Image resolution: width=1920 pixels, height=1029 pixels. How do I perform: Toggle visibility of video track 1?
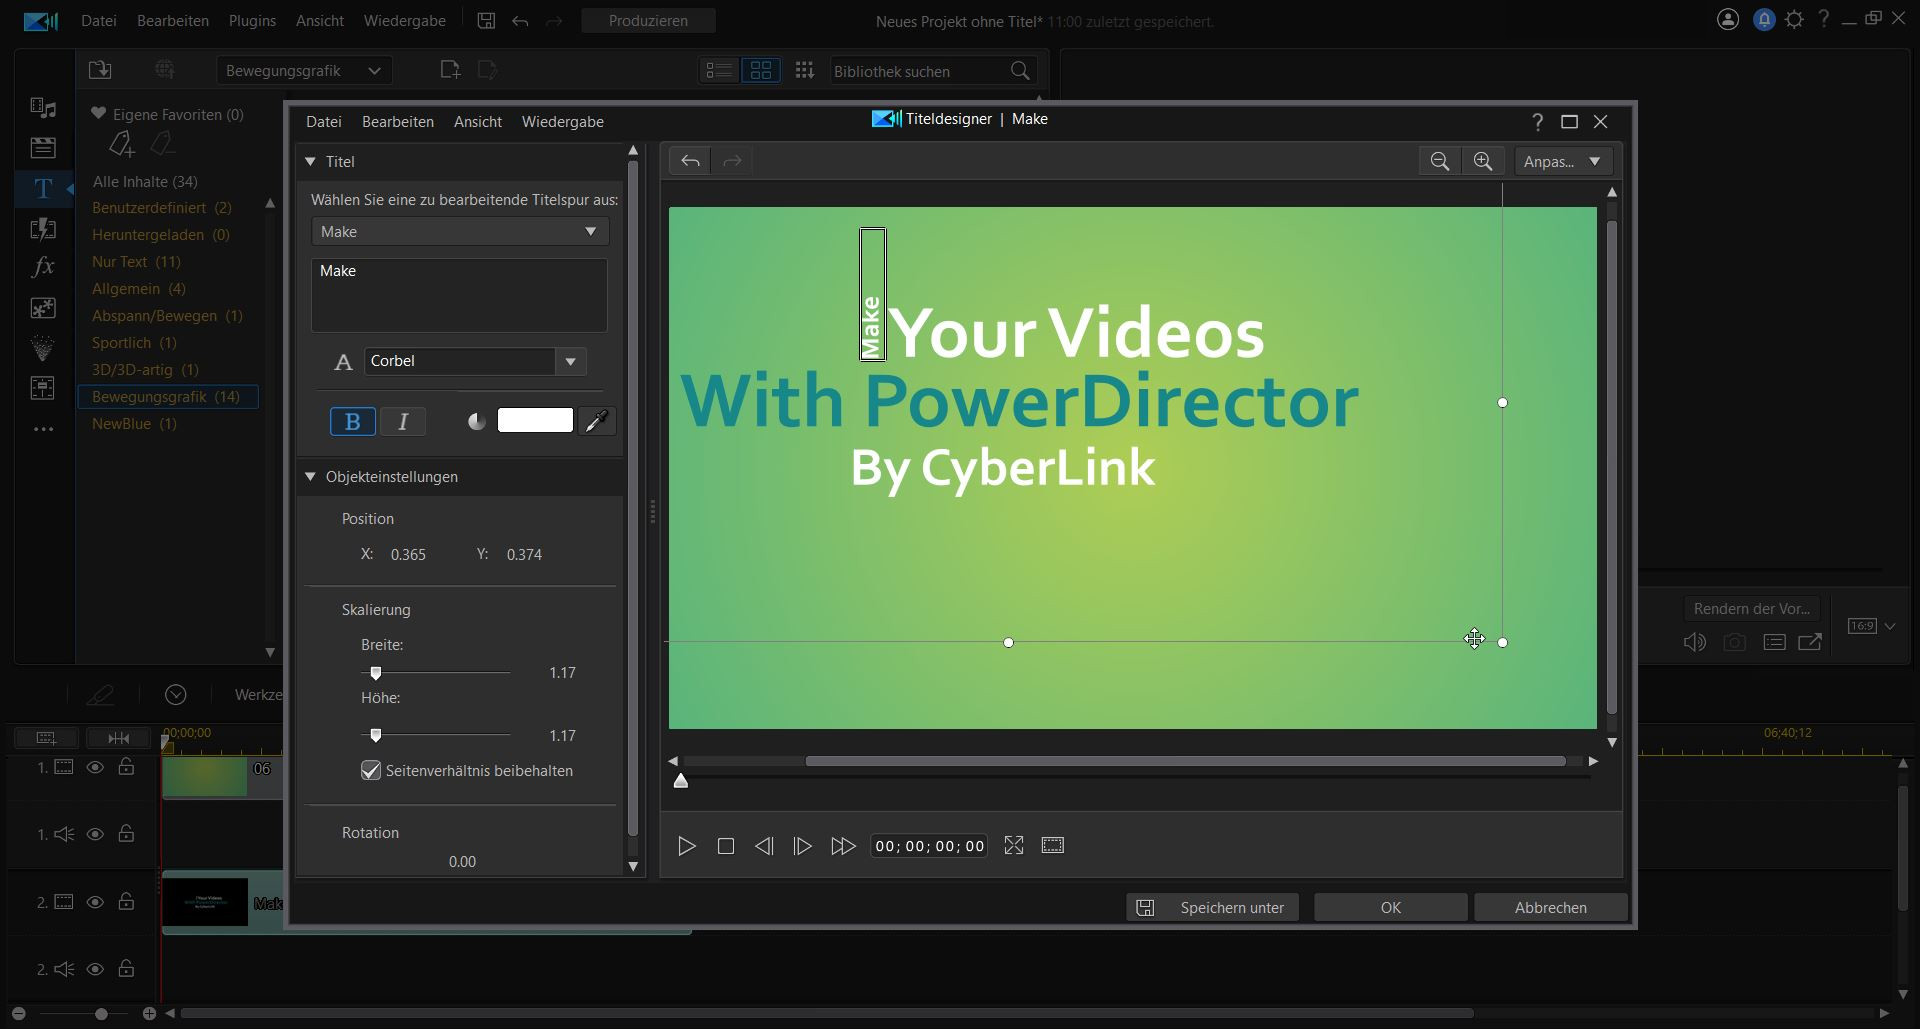tap(95, 767)
